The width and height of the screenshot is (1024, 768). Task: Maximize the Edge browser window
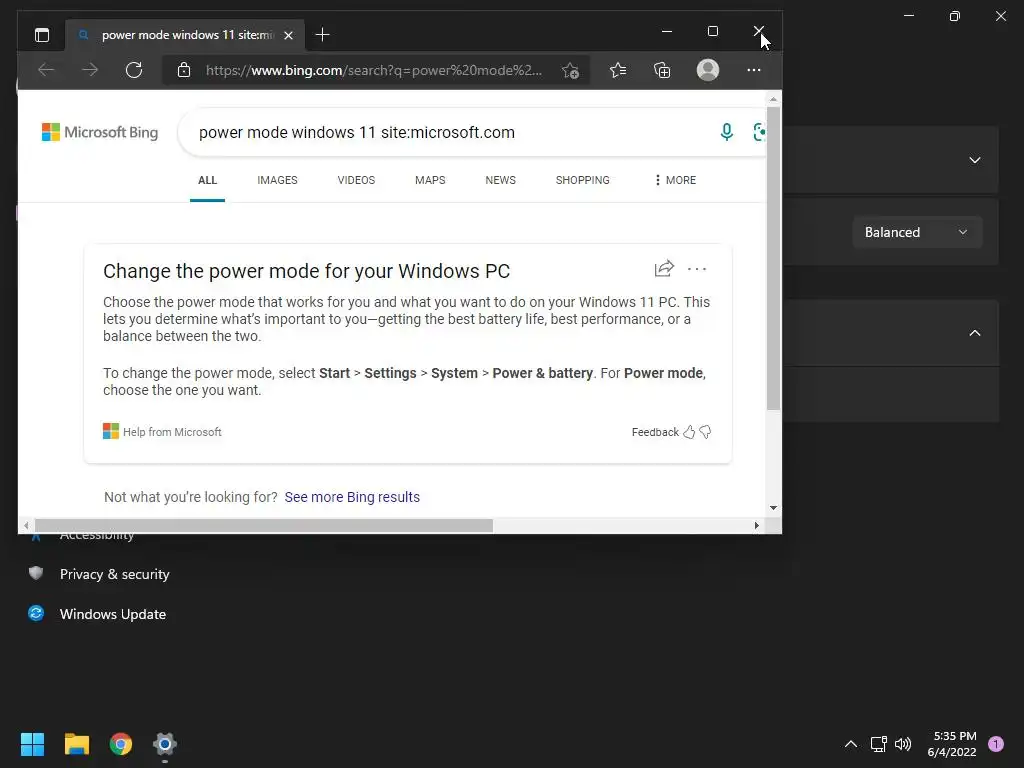pyautogui.click(x=712, y=31)
